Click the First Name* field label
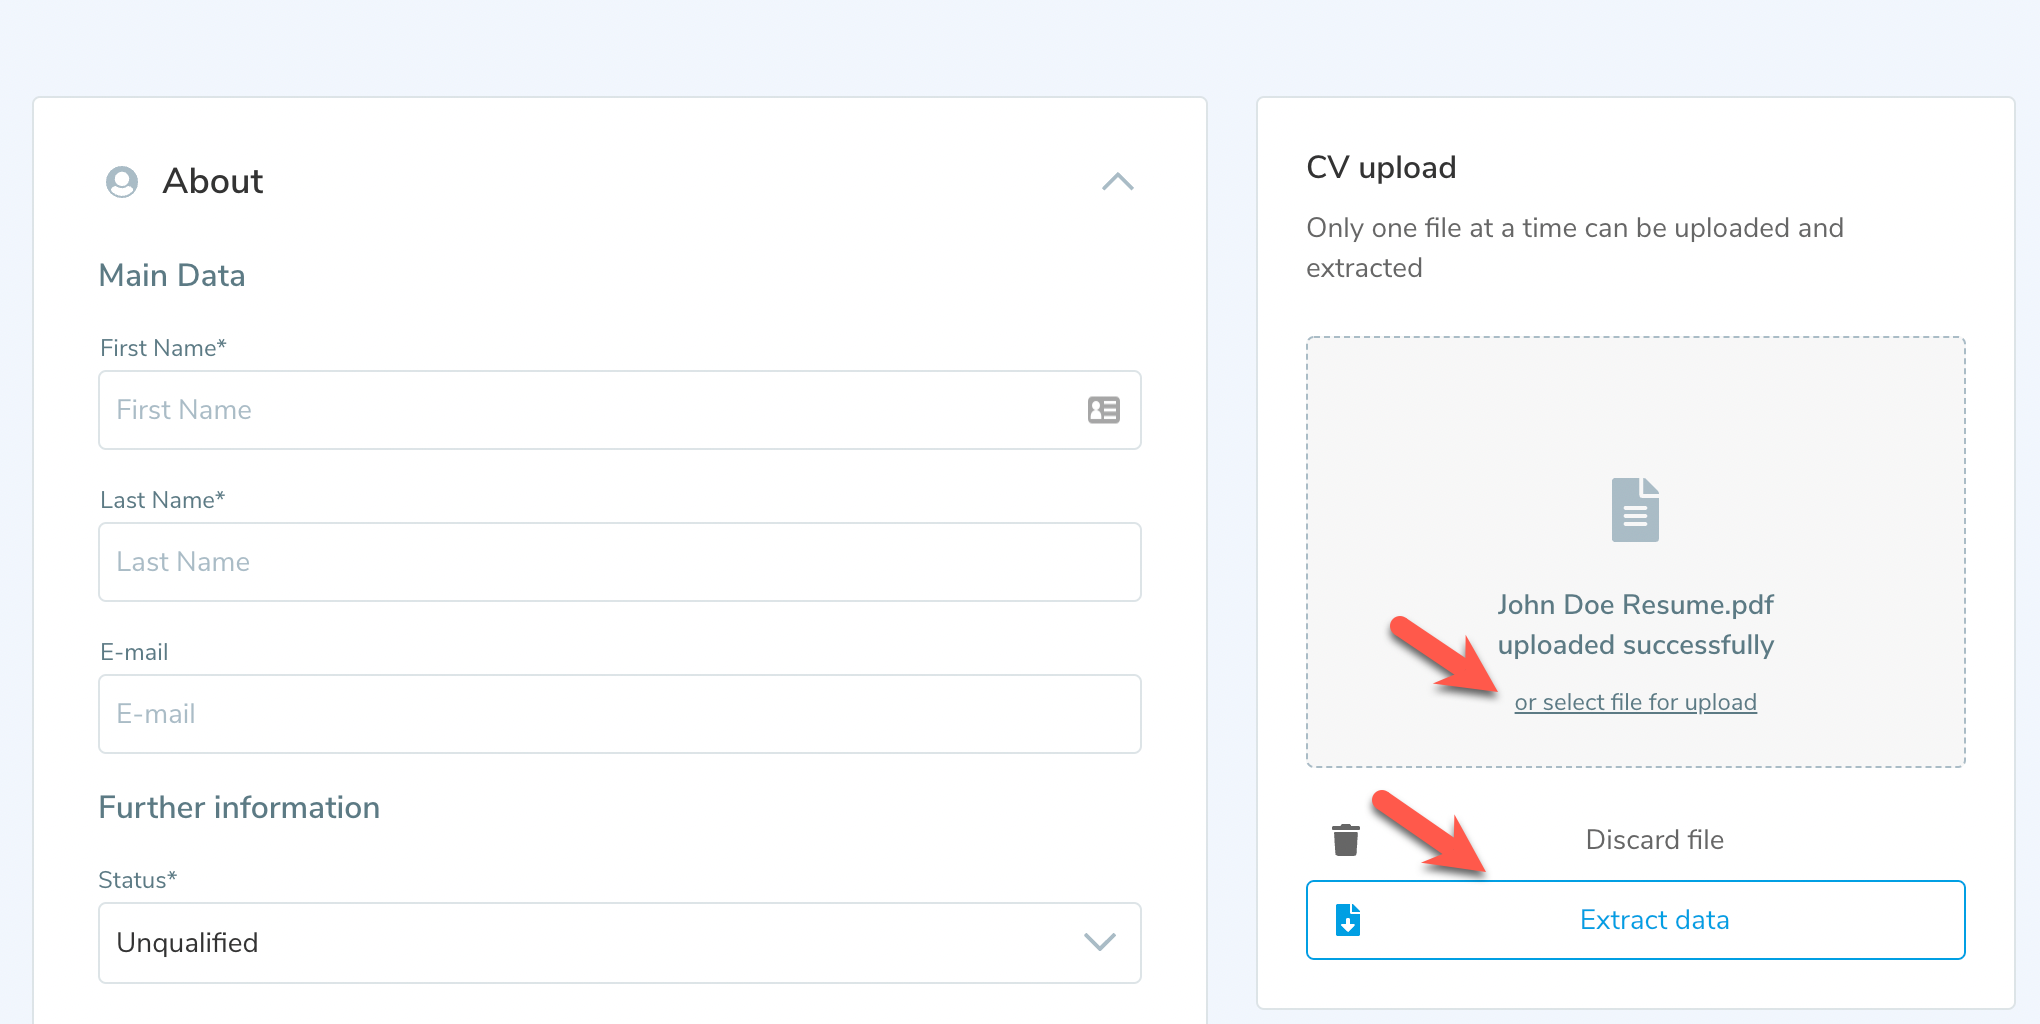This screenshot has width=2040, height=1024. pos(163,348)
